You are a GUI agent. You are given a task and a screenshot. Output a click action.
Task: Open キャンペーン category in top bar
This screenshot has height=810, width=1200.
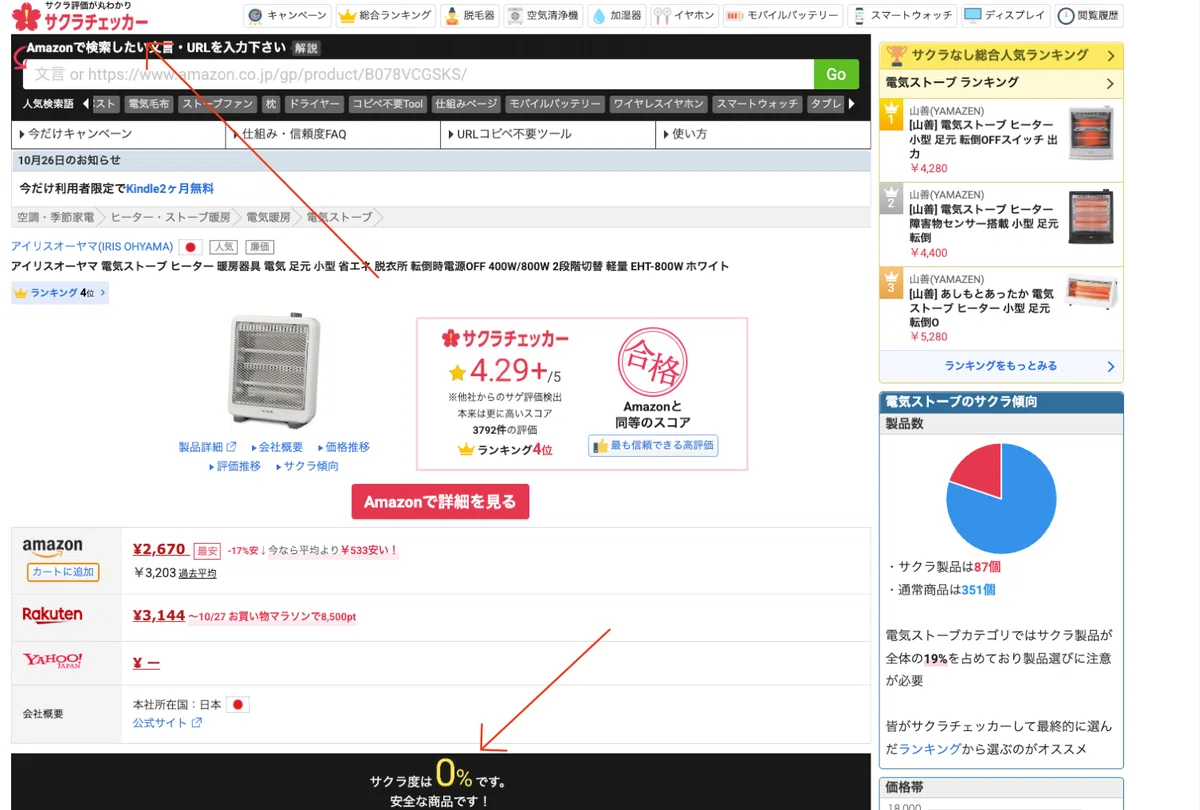coord(288,16)
